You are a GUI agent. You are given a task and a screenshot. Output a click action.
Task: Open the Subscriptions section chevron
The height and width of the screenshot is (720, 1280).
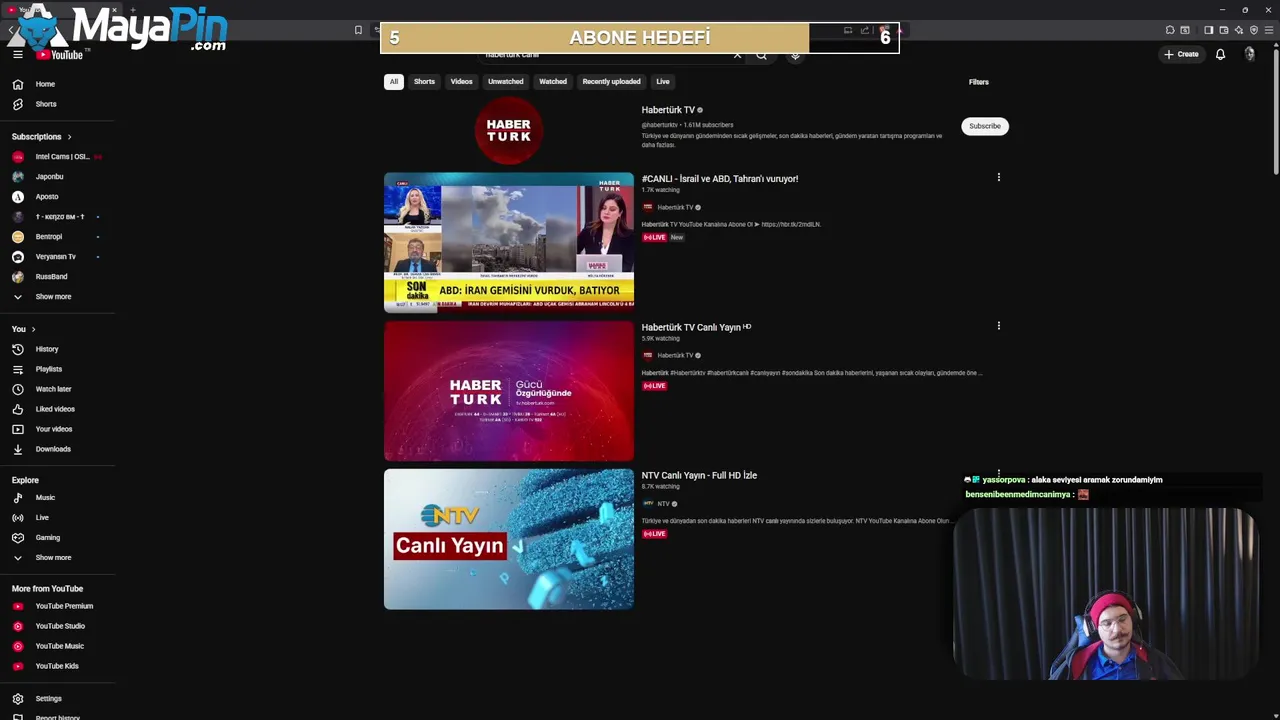click(69, 136)
